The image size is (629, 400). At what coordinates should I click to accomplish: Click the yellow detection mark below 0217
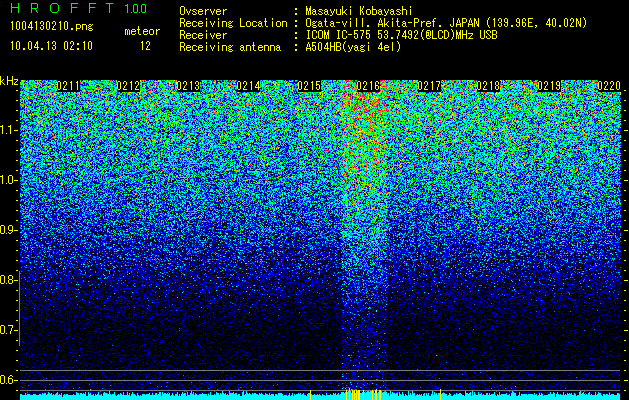pos(440,394)
